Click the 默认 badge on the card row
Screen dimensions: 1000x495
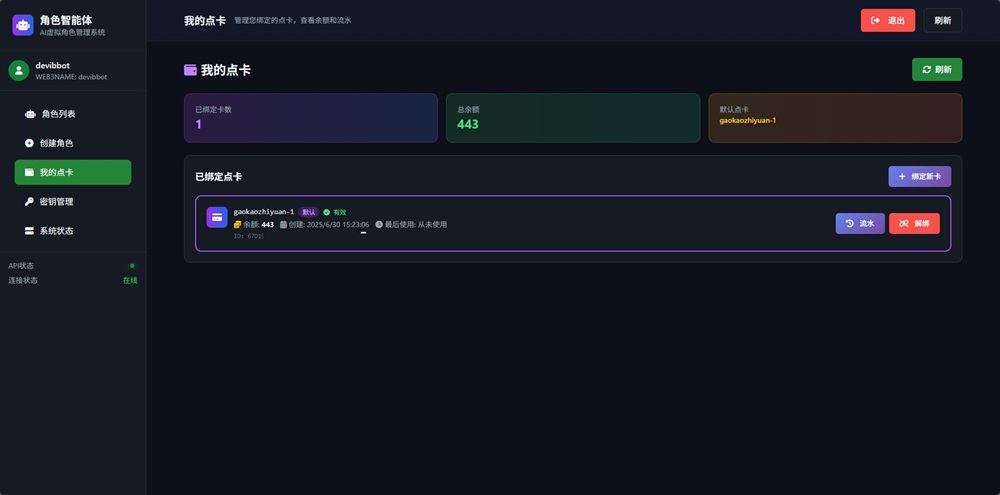308,212
